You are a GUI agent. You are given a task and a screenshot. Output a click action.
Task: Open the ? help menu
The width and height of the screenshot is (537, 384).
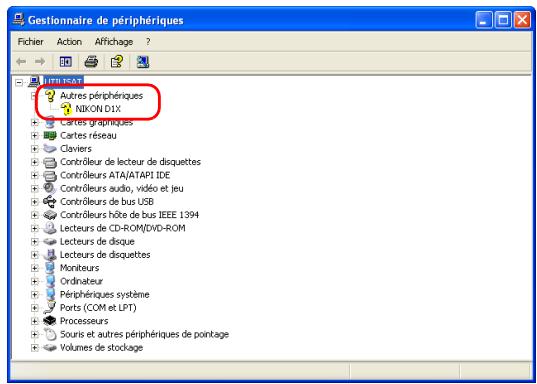click(x=148, y=42)
